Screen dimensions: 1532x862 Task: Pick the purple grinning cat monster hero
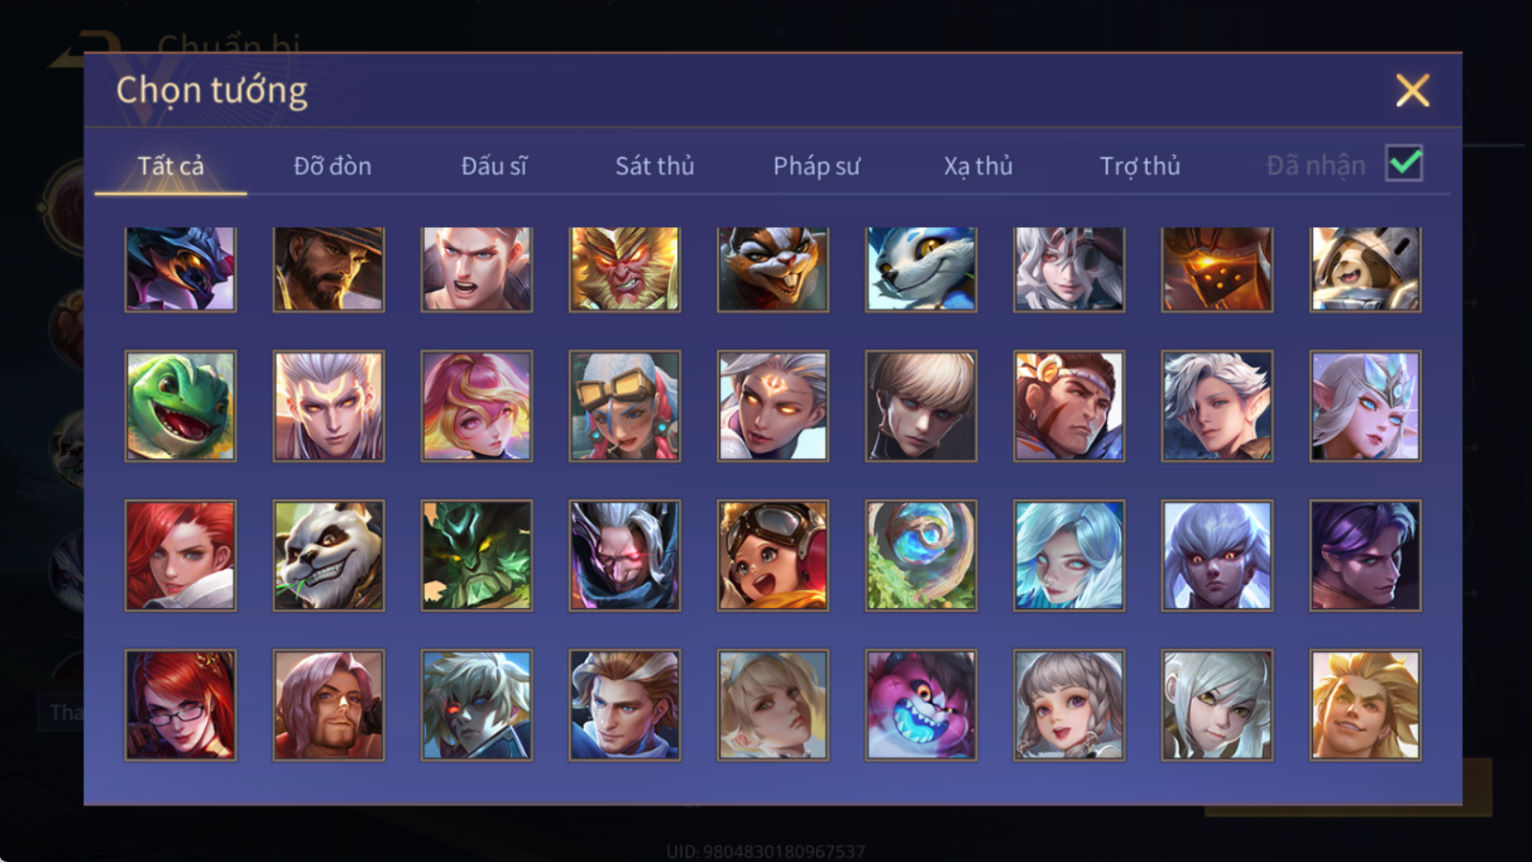(921, 705)
